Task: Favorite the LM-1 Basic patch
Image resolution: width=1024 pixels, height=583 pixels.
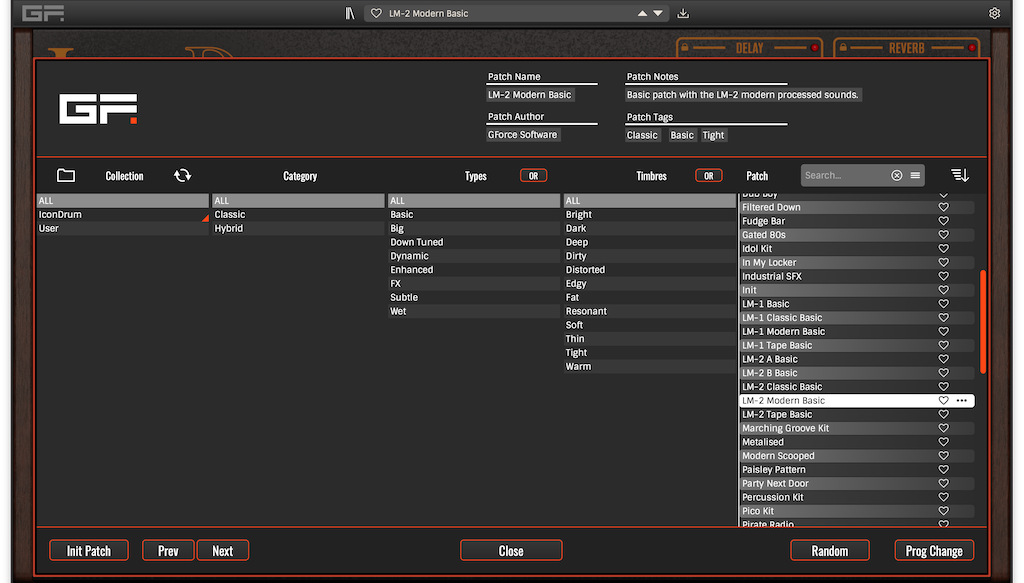Action: coord(944,304)
